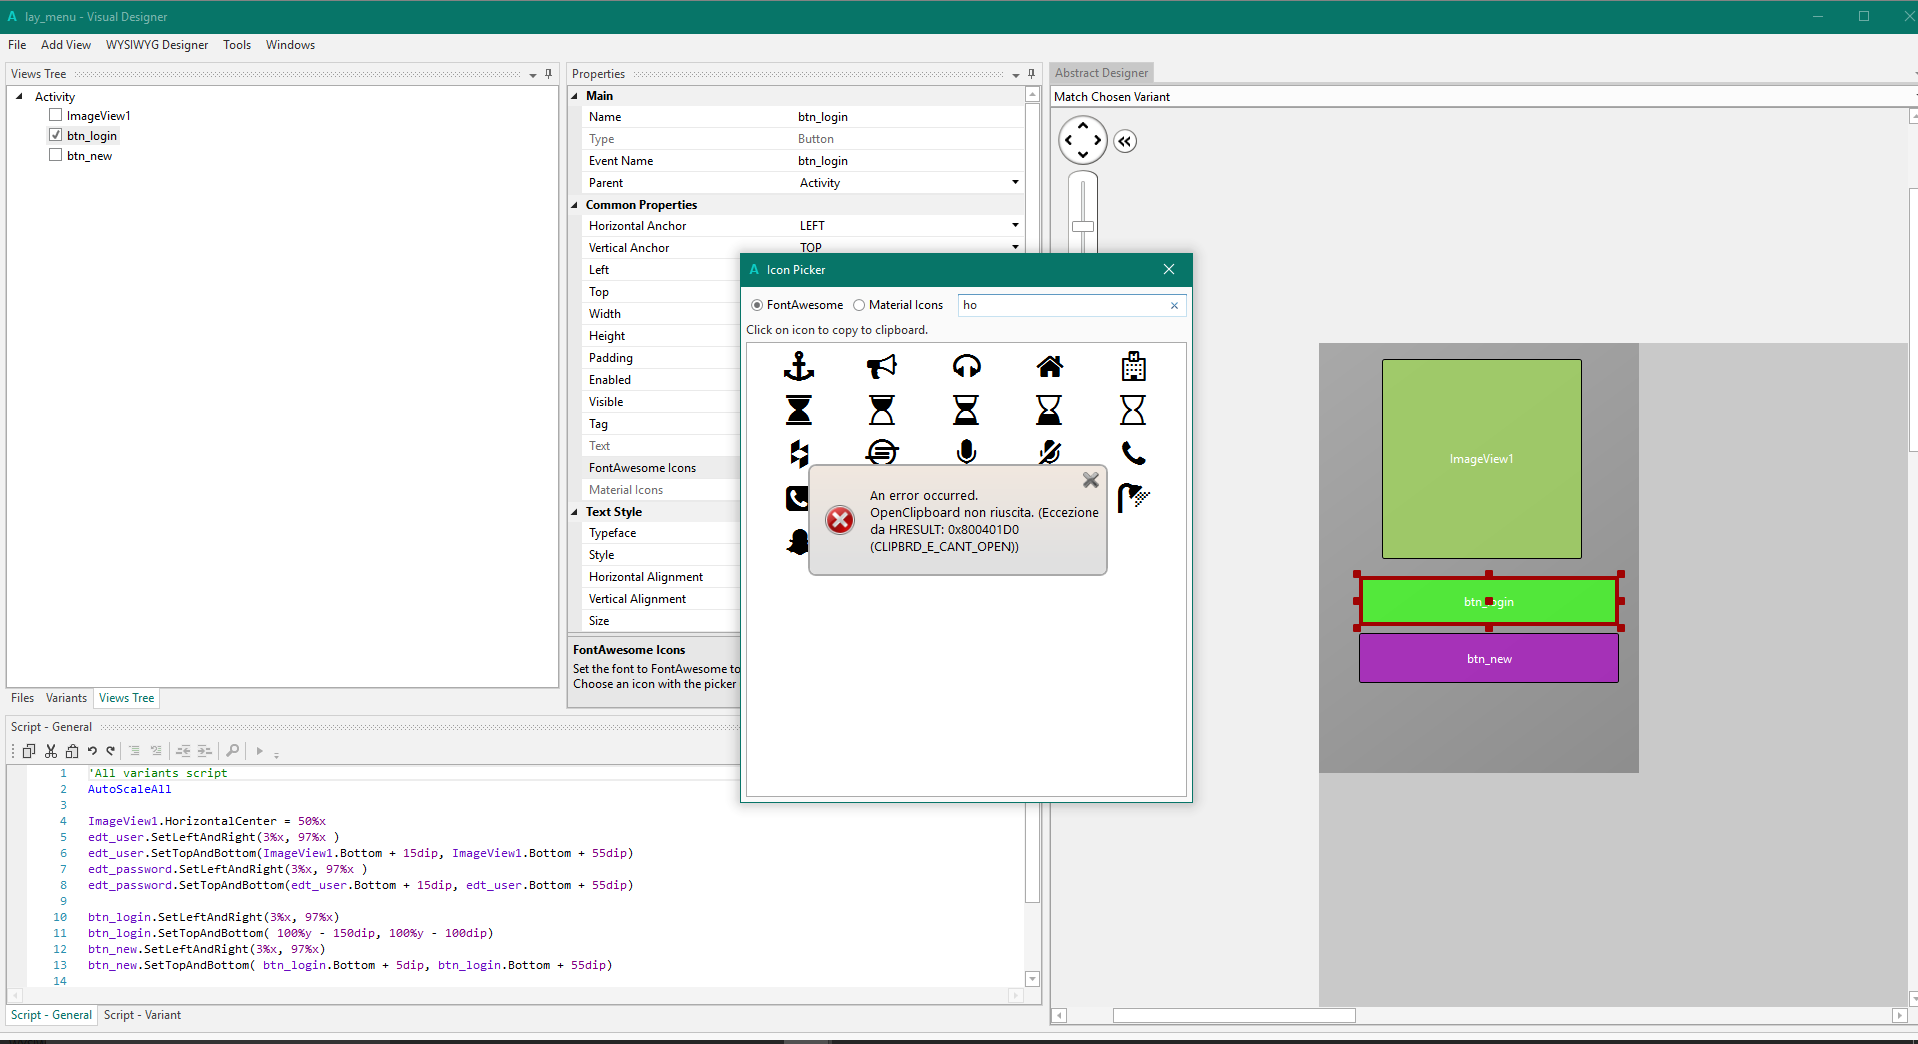Pick the shower head icon
1918x1044 pixels.
(x=1133, y=497)
